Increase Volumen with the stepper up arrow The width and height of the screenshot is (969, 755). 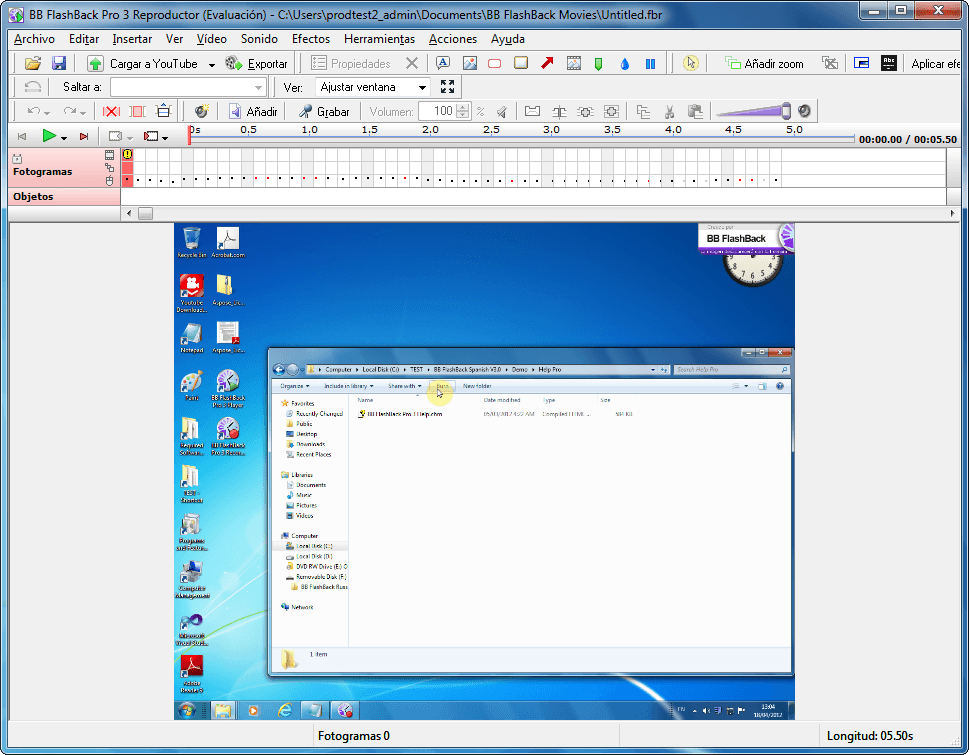(463, 108)
